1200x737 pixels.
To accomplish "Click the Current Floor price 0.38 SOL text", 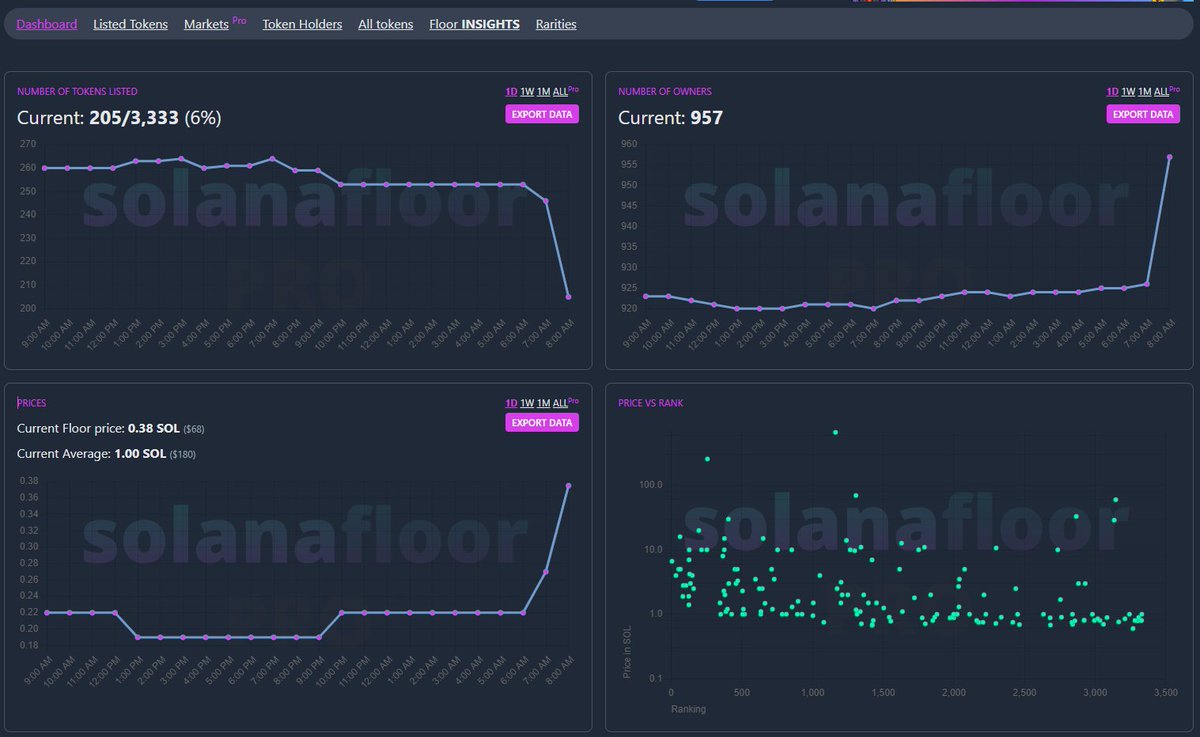I will tap(111, 428).
